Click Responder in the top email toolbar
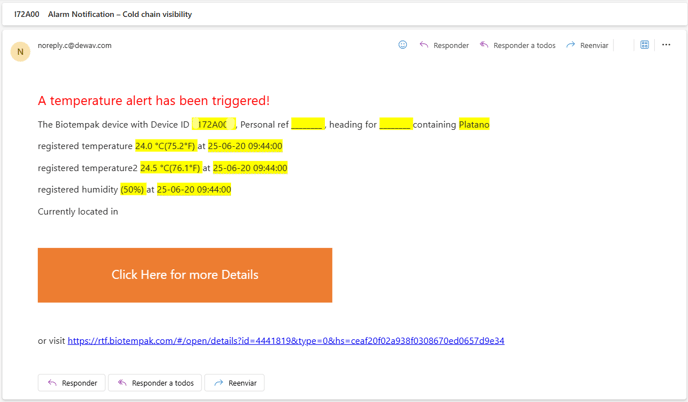The height and width of the screenshot is (402, 688). (x=444, y=45)
